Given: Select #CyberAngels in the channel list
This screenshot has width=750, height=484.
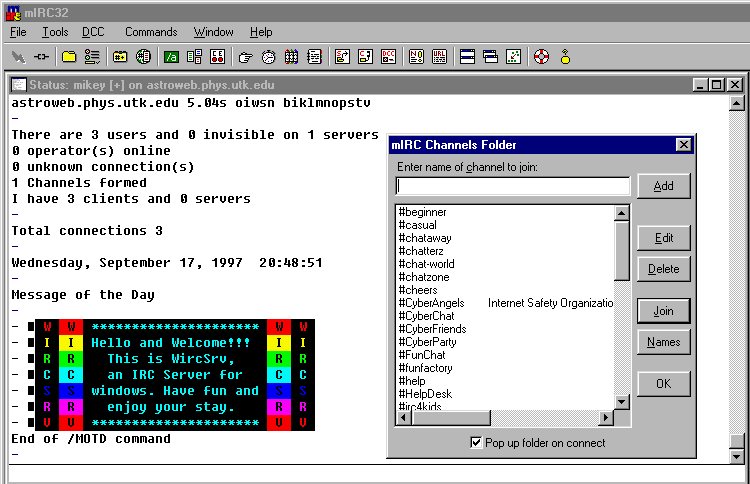Looking at the screenshot, I should (432, 303).
